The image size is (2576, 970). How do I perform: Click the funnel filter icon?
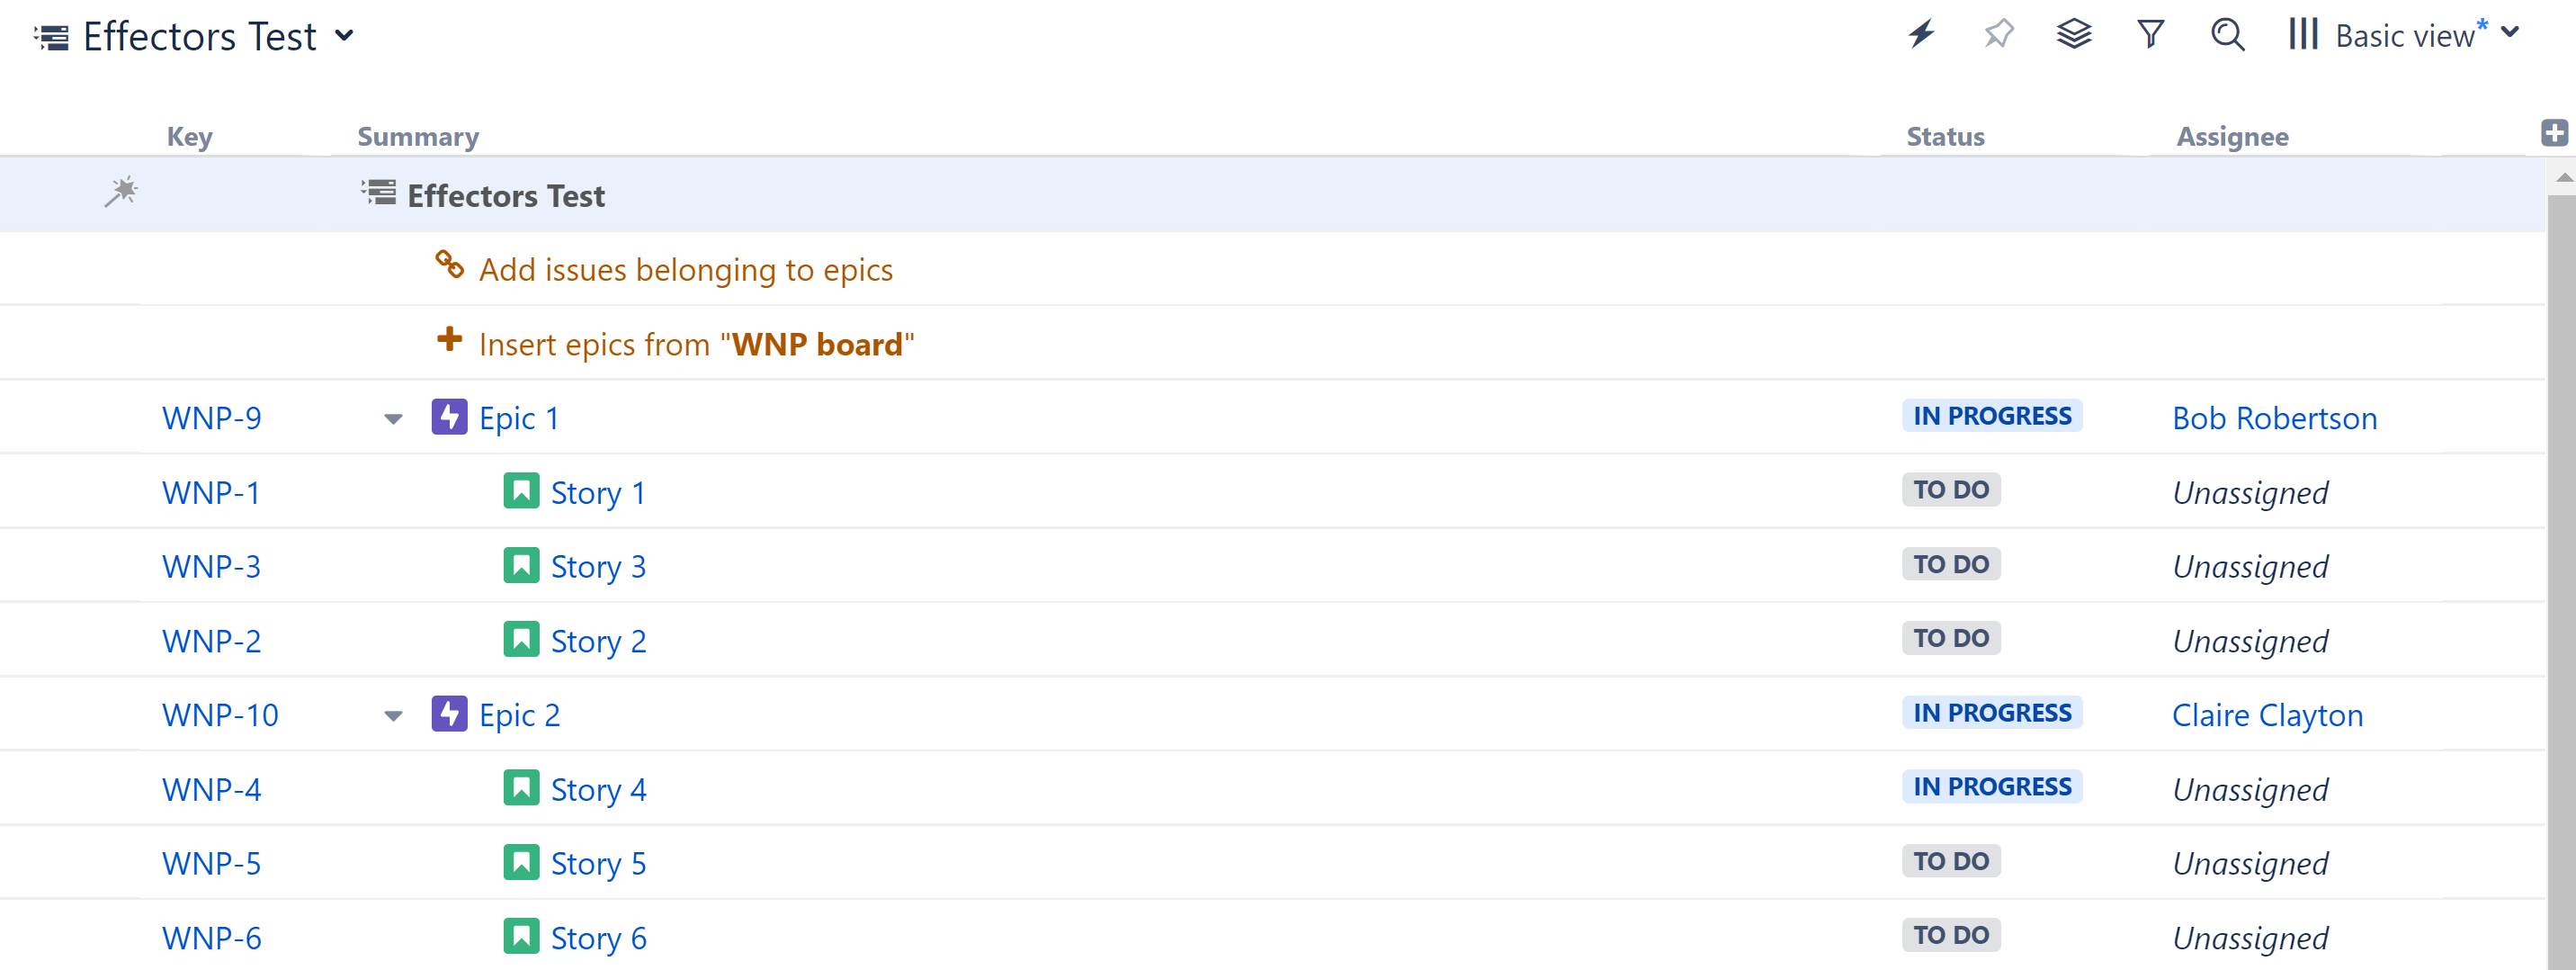(2150, 35)
